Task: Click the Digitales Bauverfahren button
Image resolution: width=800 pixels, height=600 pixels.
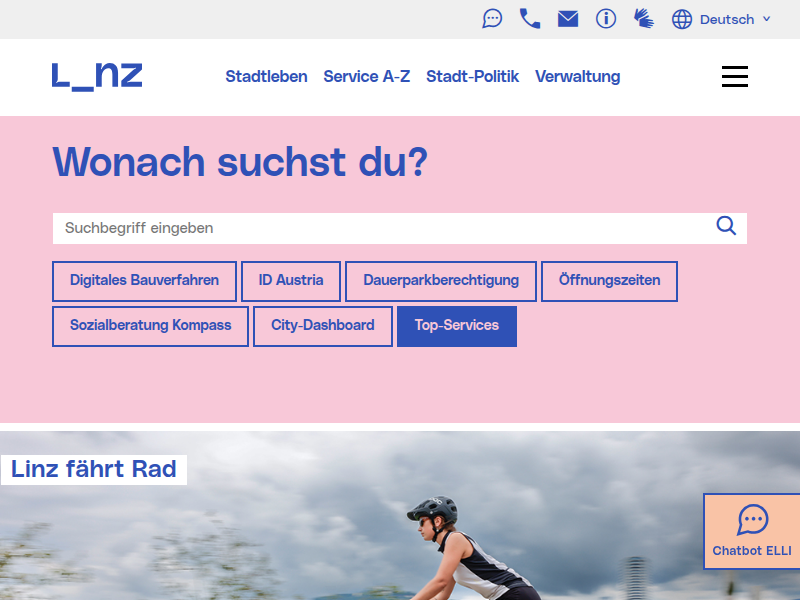Action: pos(144,281)
